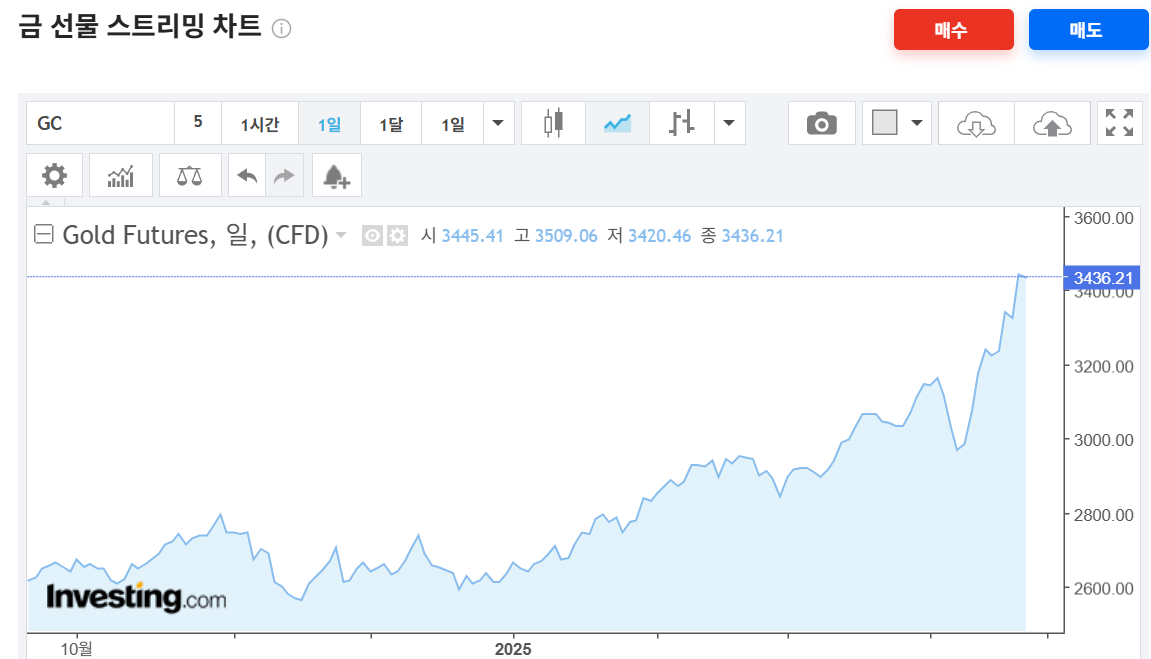1151x659 pixels.
Task: Click the 2800.00 price axis label
Action: click(x=1103, y=515)
